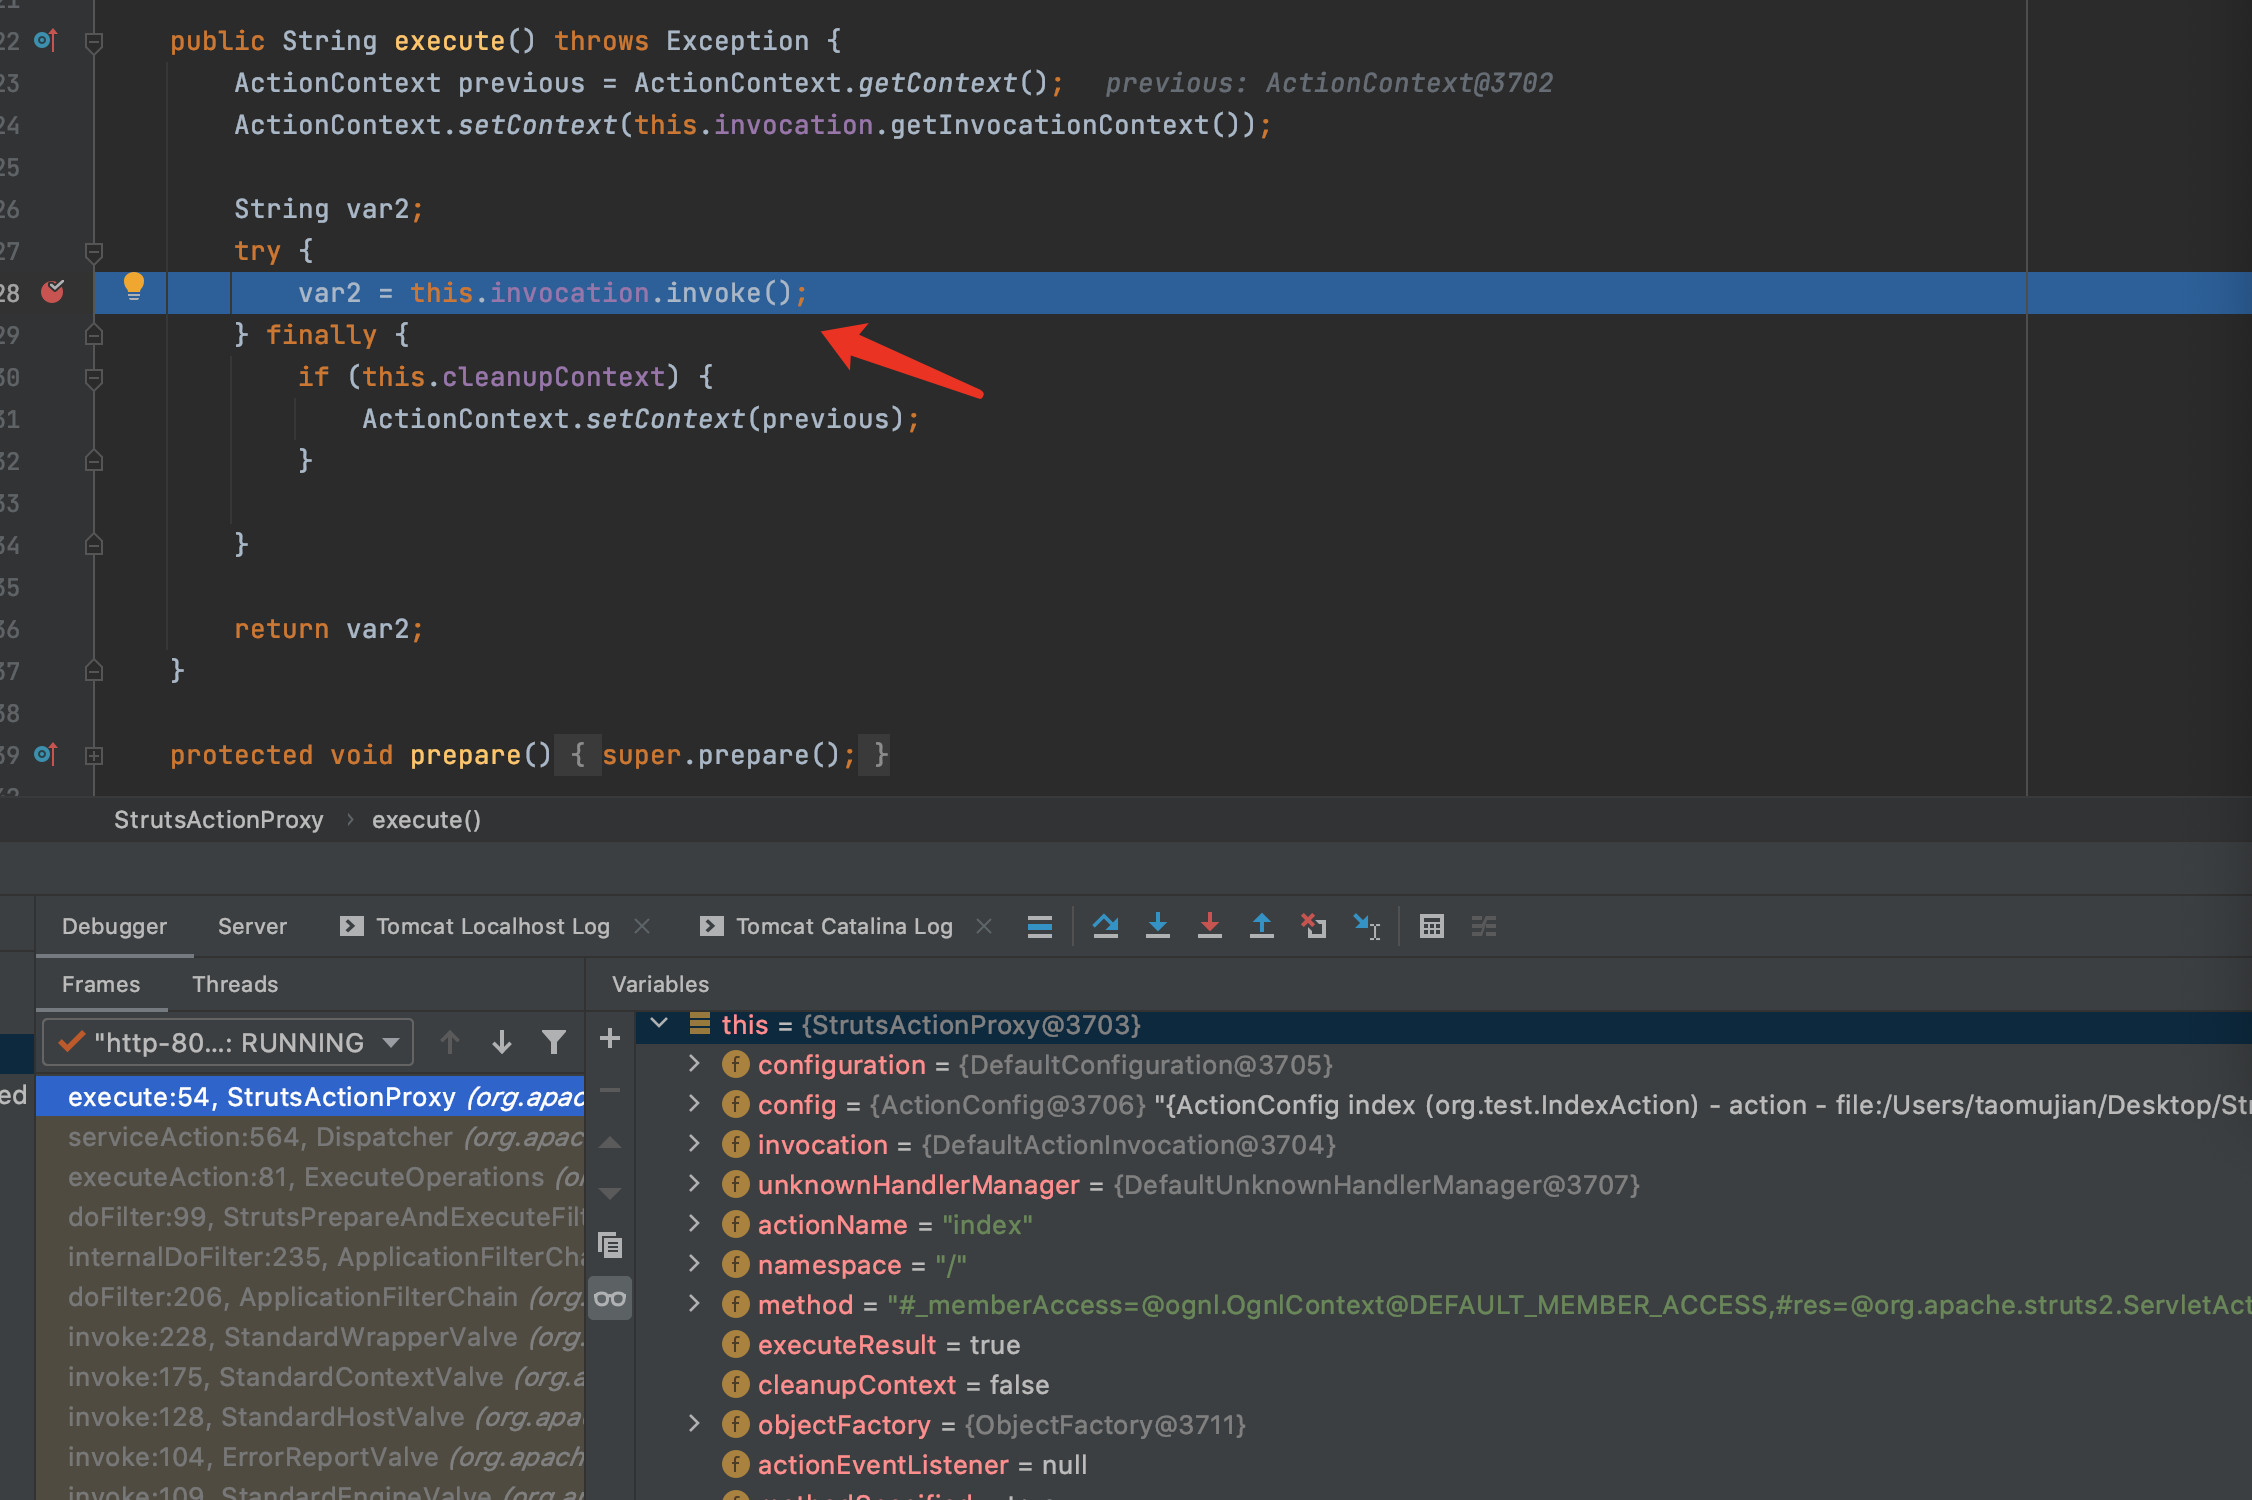
Task: Expand the folded prepare() method
Action: pyautogui.click(x=94, y=755)
